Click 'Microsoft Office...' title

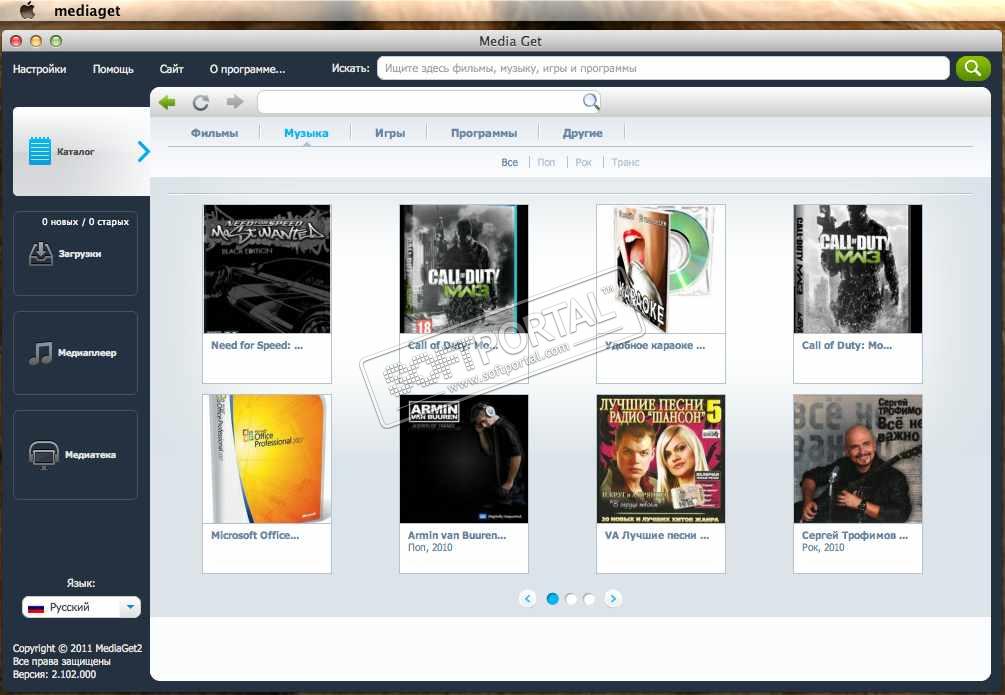tap(255, 535)
